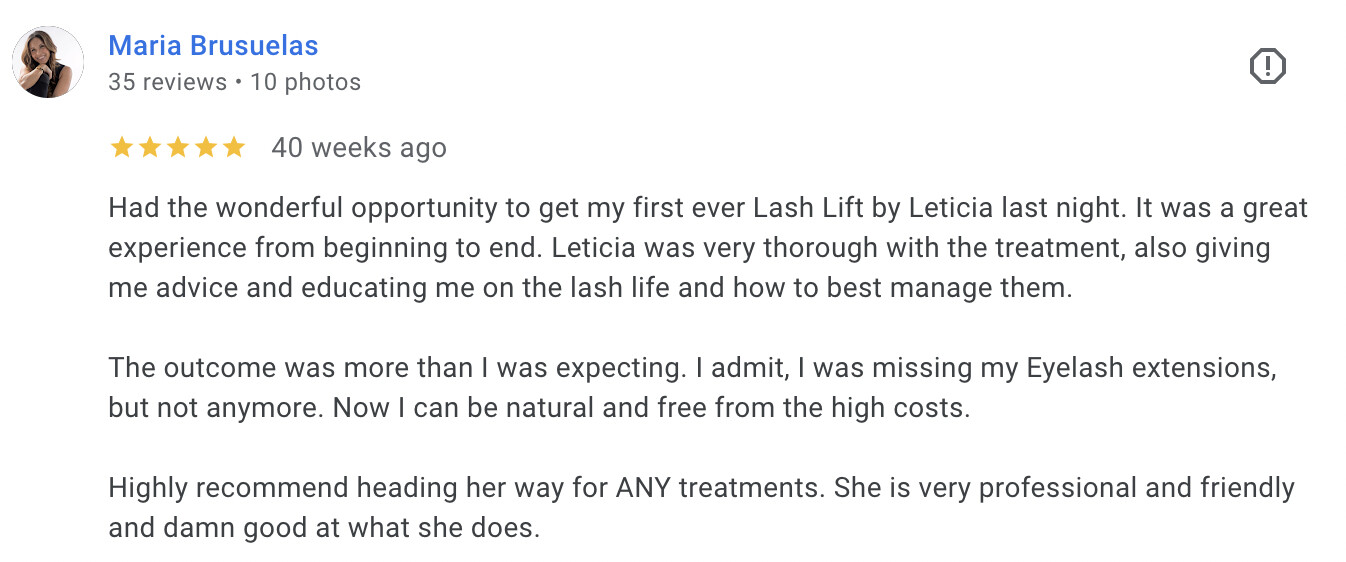
Task: Click the phrase "educating me on the lash life"
Action: click(478, 289)
